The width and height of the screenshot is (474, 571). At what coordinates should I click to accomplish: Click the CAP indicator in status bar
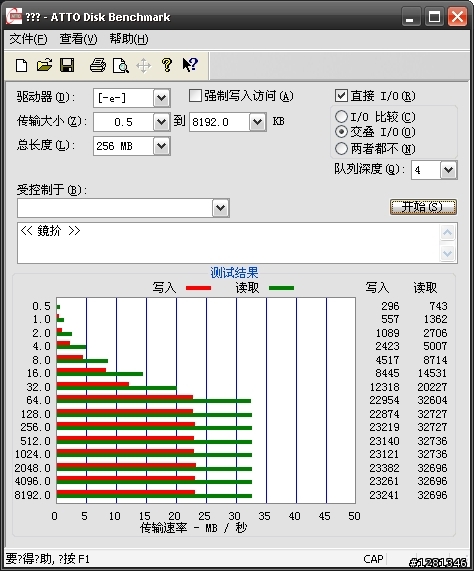click(373, 559)
